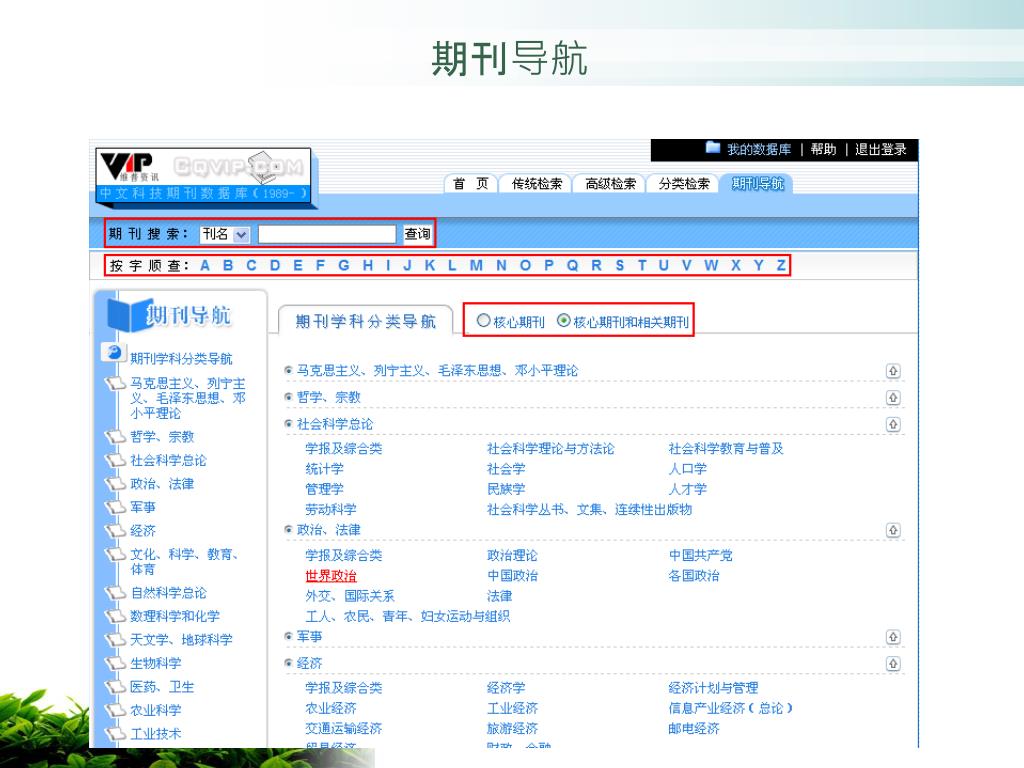Open the 劳动科学 subcategory link

click(331, 509)
